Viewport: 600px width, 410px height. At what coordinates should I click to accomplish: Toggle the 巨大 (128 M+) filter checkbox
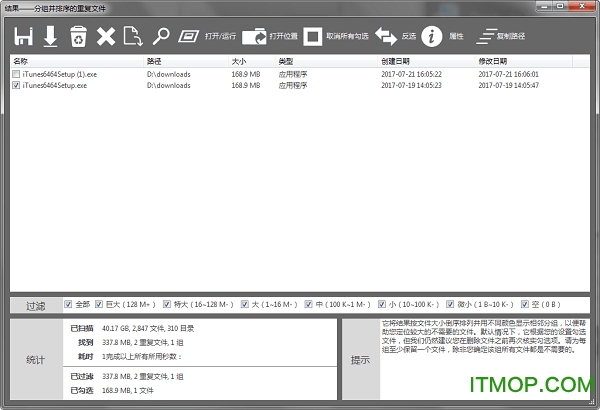pyautogui.click(x=99, y=304)
